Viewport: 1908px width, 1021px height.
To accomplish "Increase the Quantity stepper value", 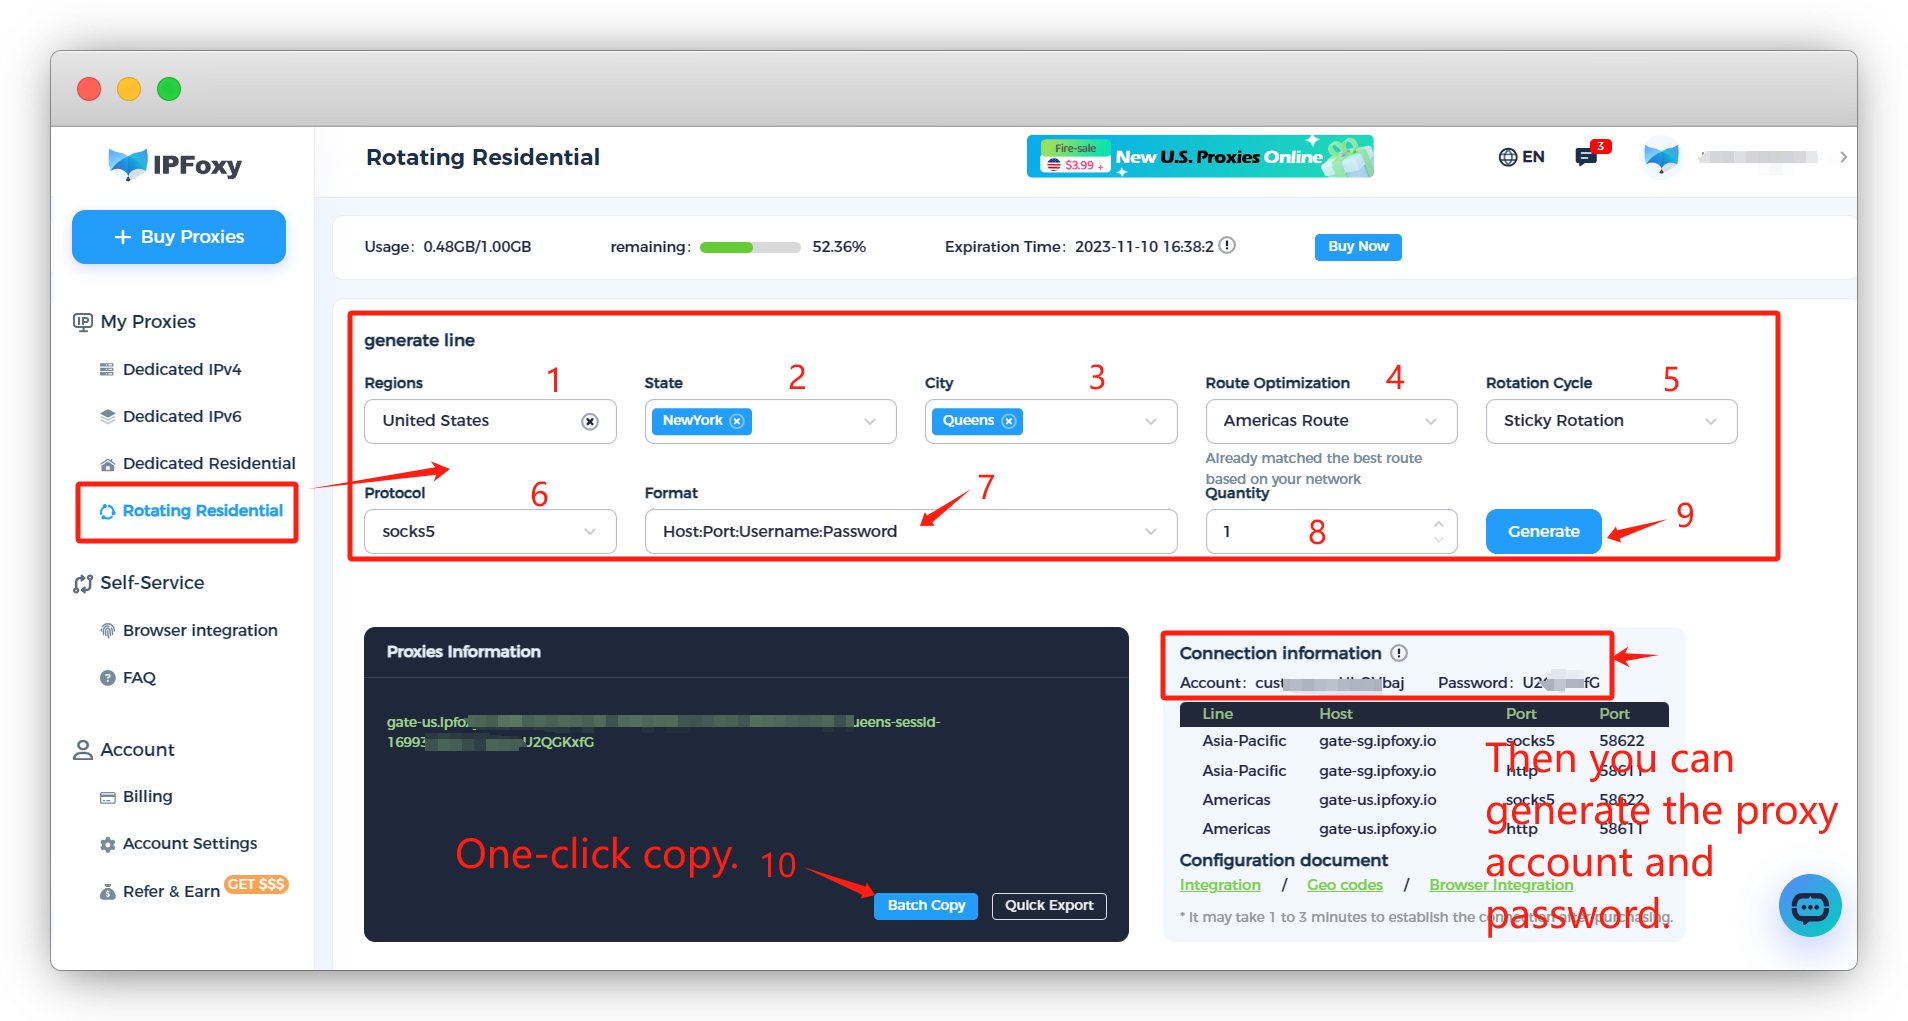I will (1438, 523).
